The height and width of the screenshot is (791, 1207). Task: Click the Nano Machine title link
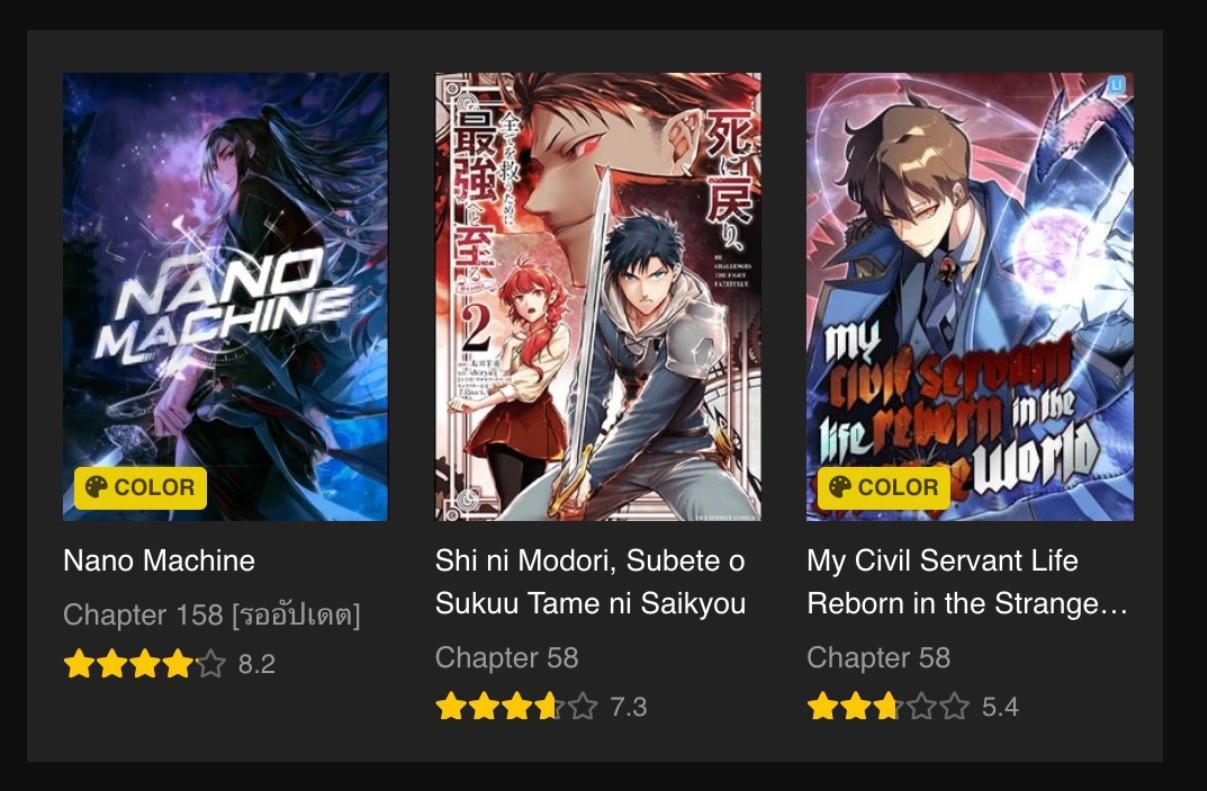[x=159, y=560]
